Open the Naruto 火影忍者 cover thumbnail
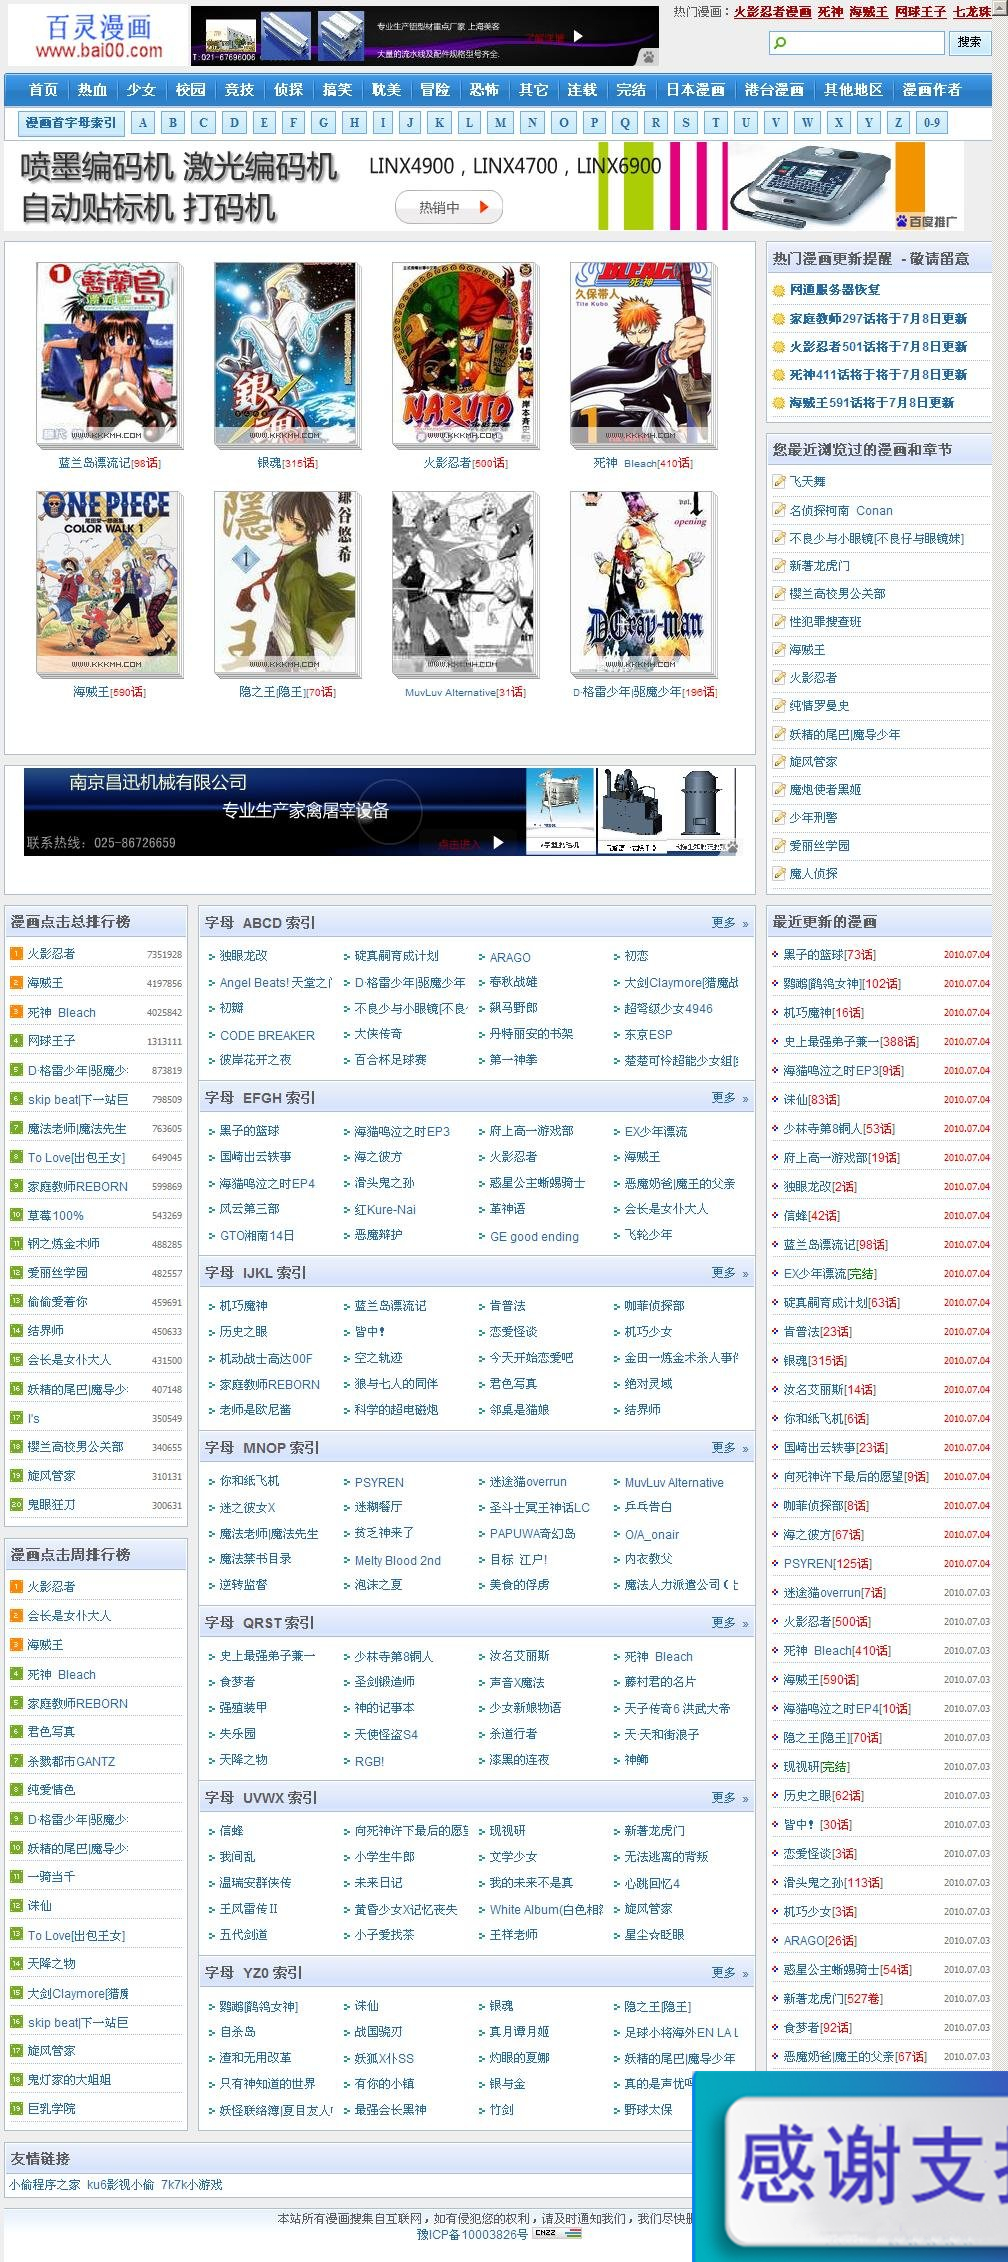The width and height of the screenshot is (1008, 2262). (465, 355)
